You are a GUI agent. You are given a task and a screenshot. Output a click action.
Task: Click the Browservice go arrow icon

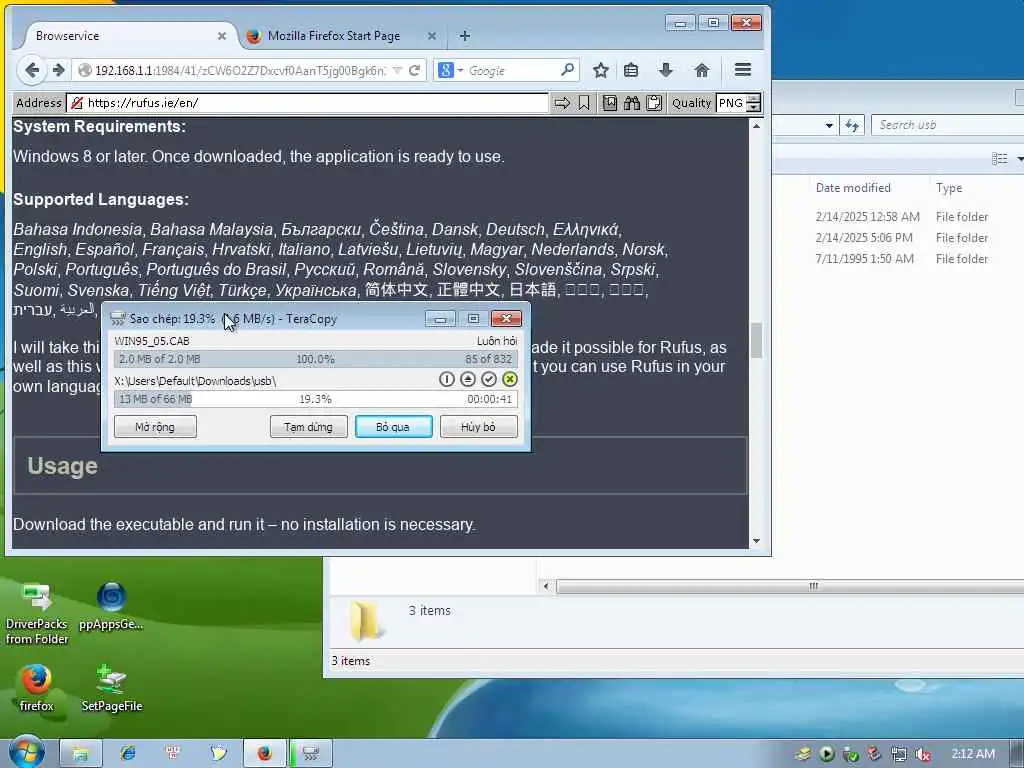tap(562, 103)
